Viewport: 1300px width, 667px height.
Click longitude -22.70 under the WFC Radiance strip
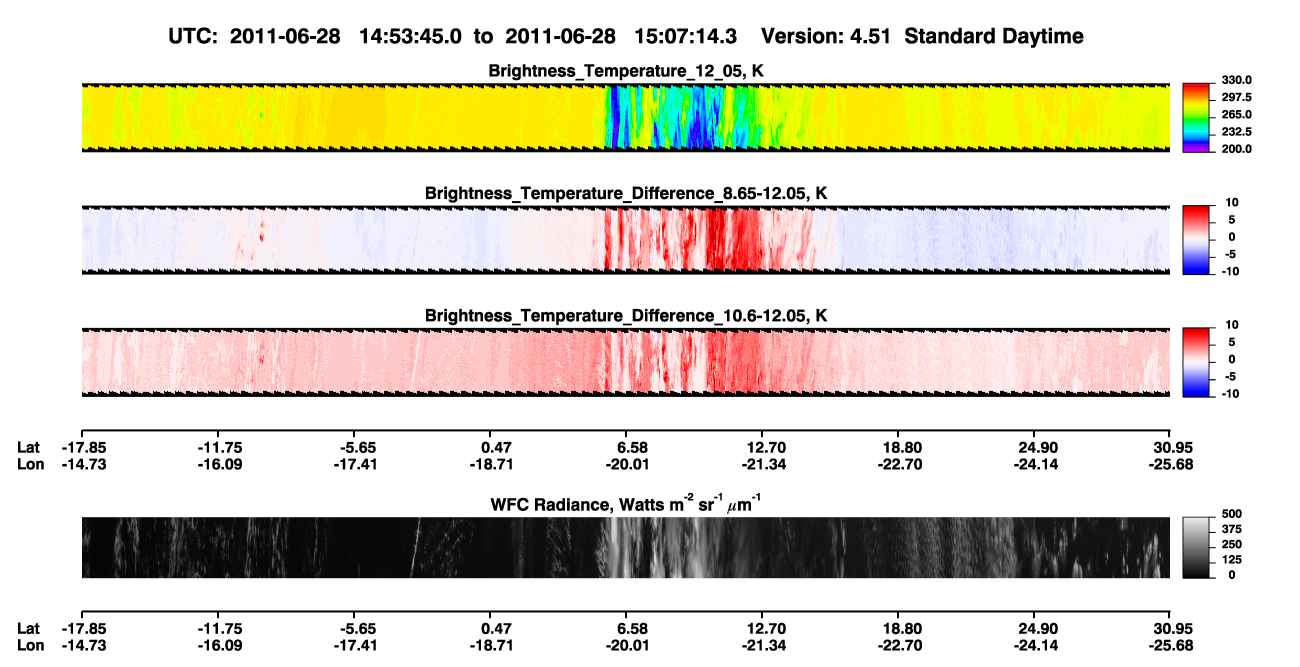[900, 645]
